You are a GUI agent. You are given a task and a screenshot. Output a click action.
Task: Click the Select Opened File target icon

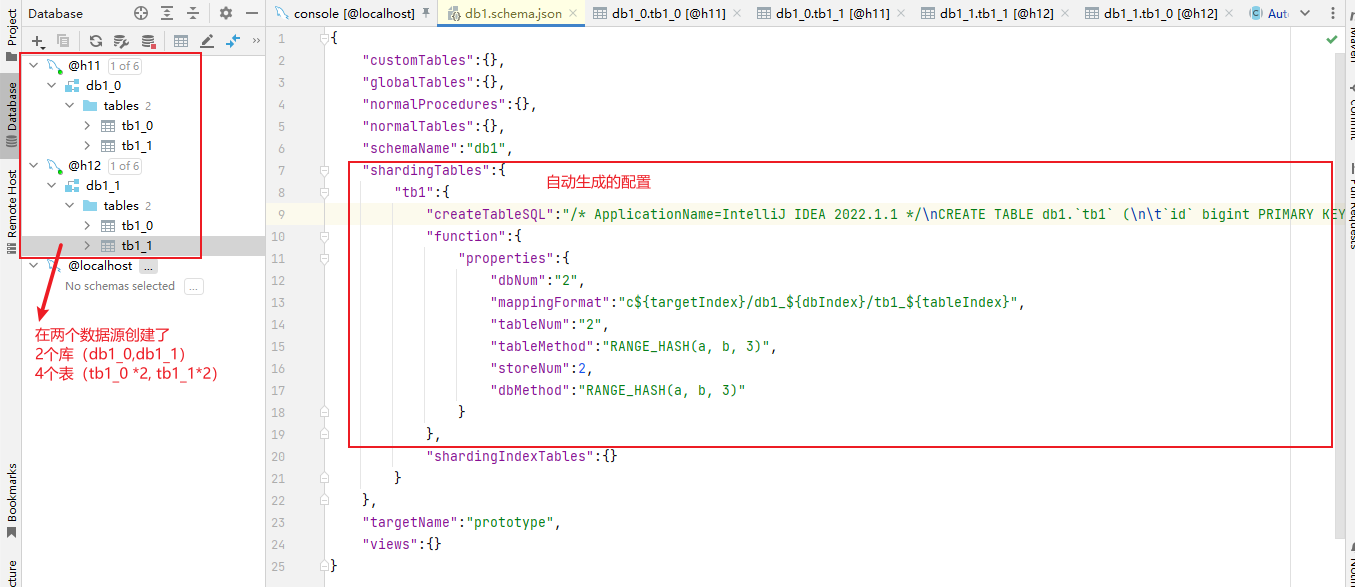click(141, 13)
